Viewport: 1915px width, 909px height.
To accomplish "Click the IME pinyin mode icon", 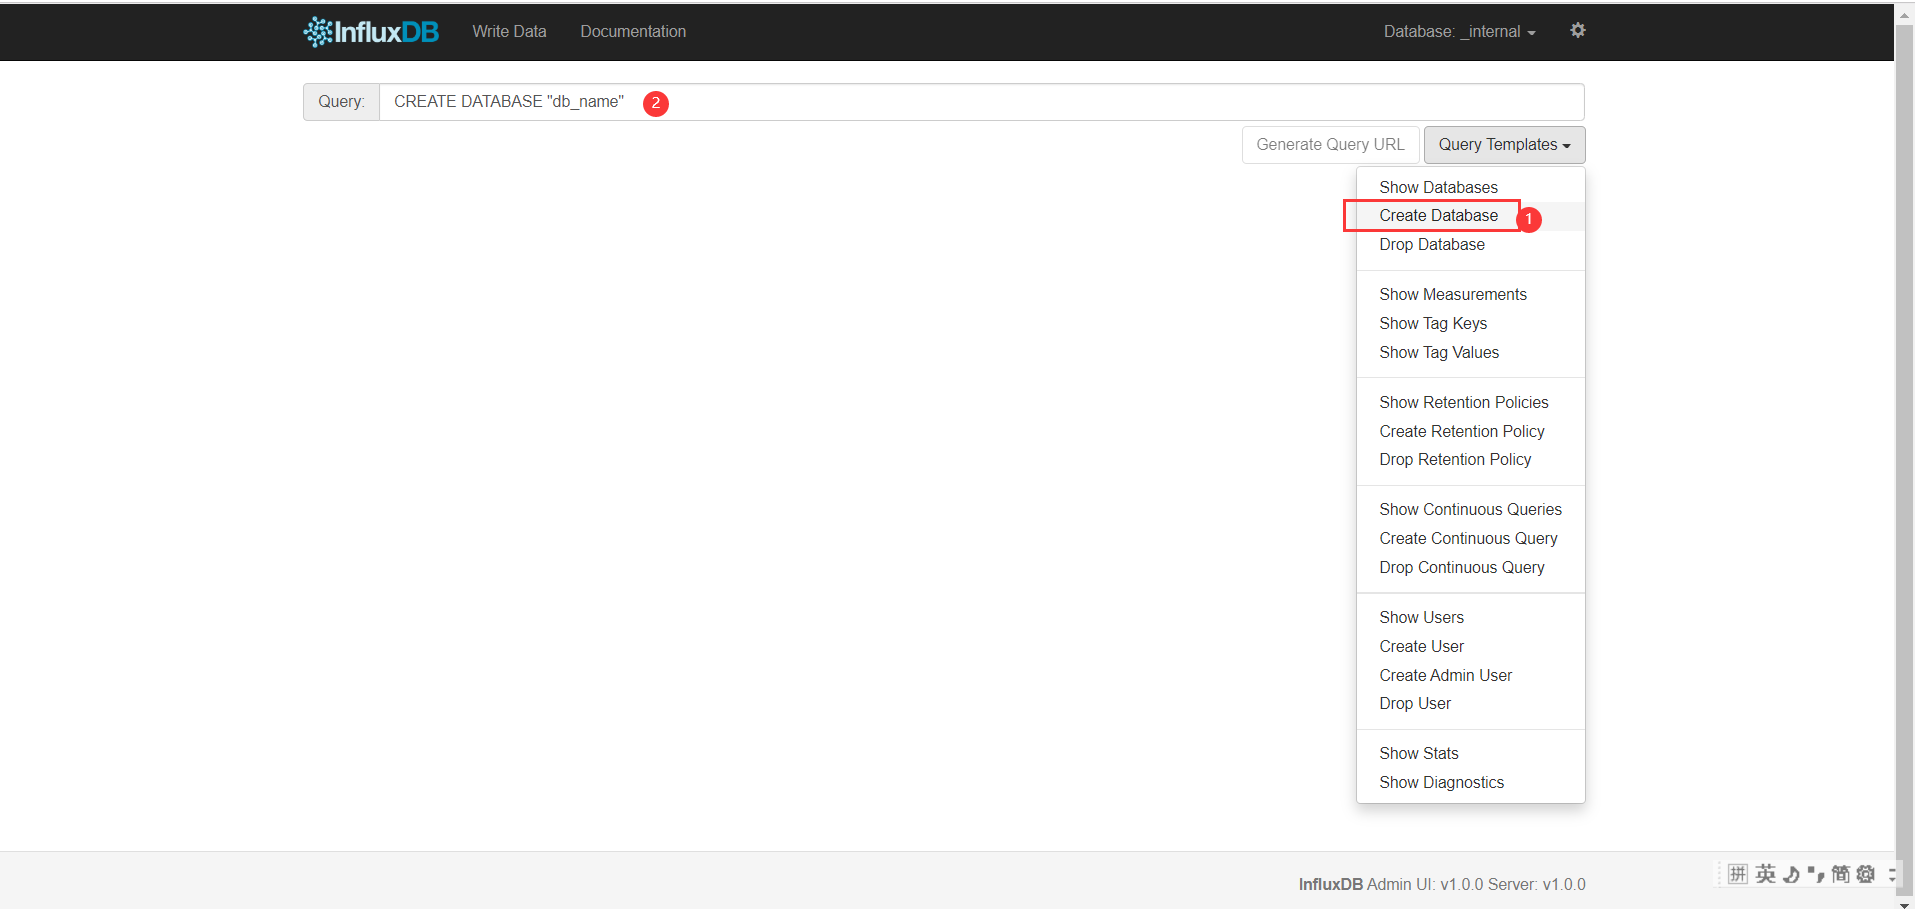I will [1738, 874].
